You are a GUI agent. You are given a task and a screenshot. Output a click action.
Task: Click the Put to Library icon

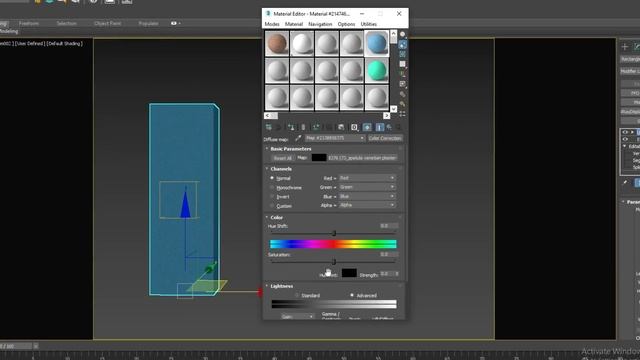coord(341,127)
